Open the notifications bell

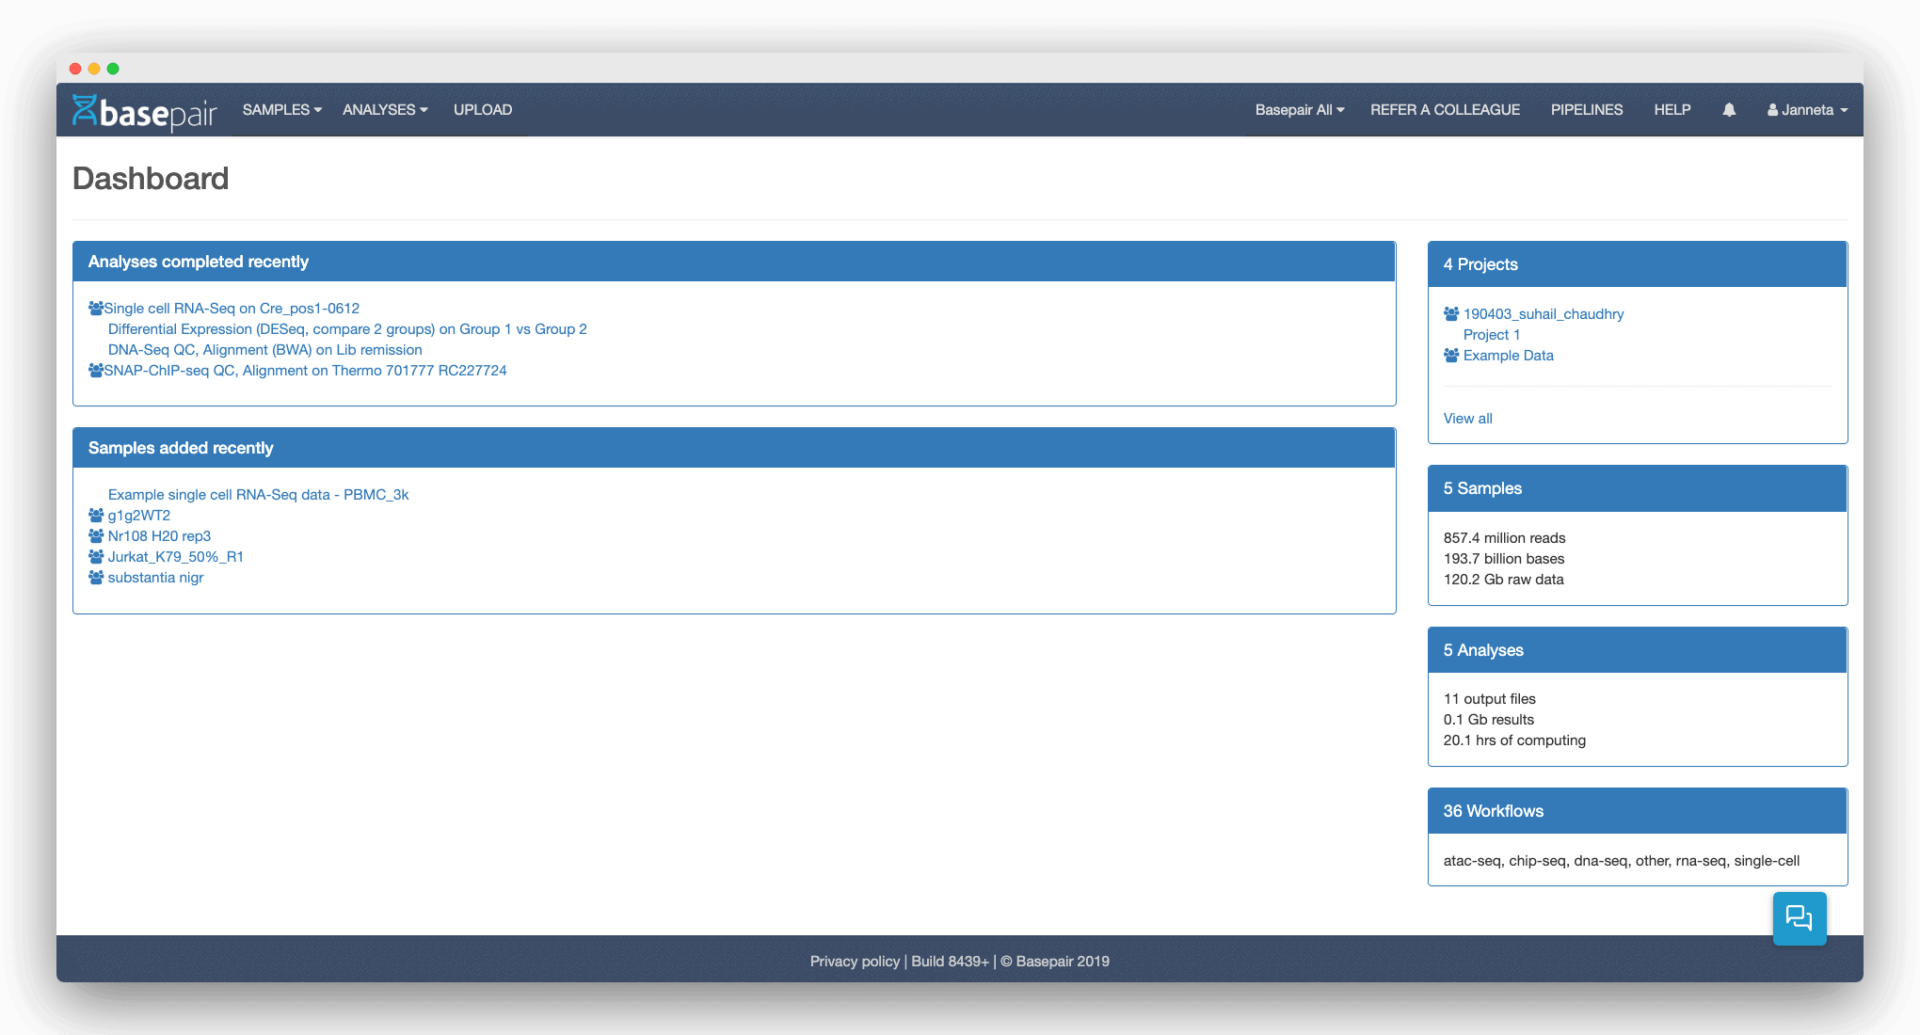pos(1729,110)
